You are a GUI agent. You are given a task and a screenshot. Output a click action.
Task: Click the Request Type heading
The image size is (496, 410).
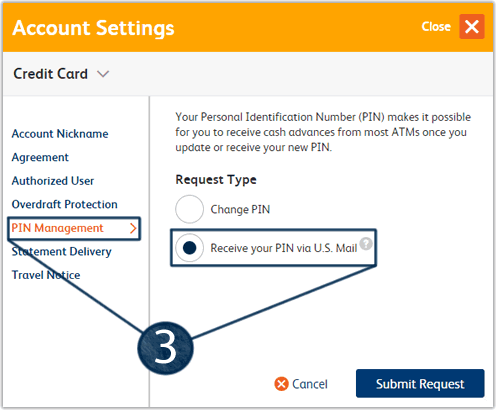point(216,180)
